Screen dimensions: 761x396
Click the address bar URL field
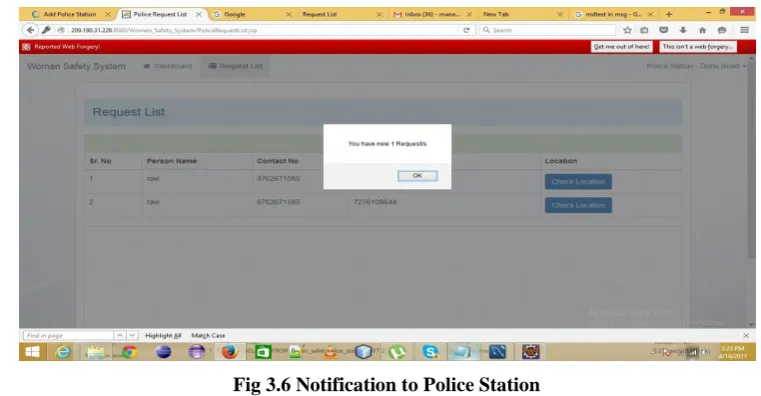pyautogui.click(x=262, y=30)
